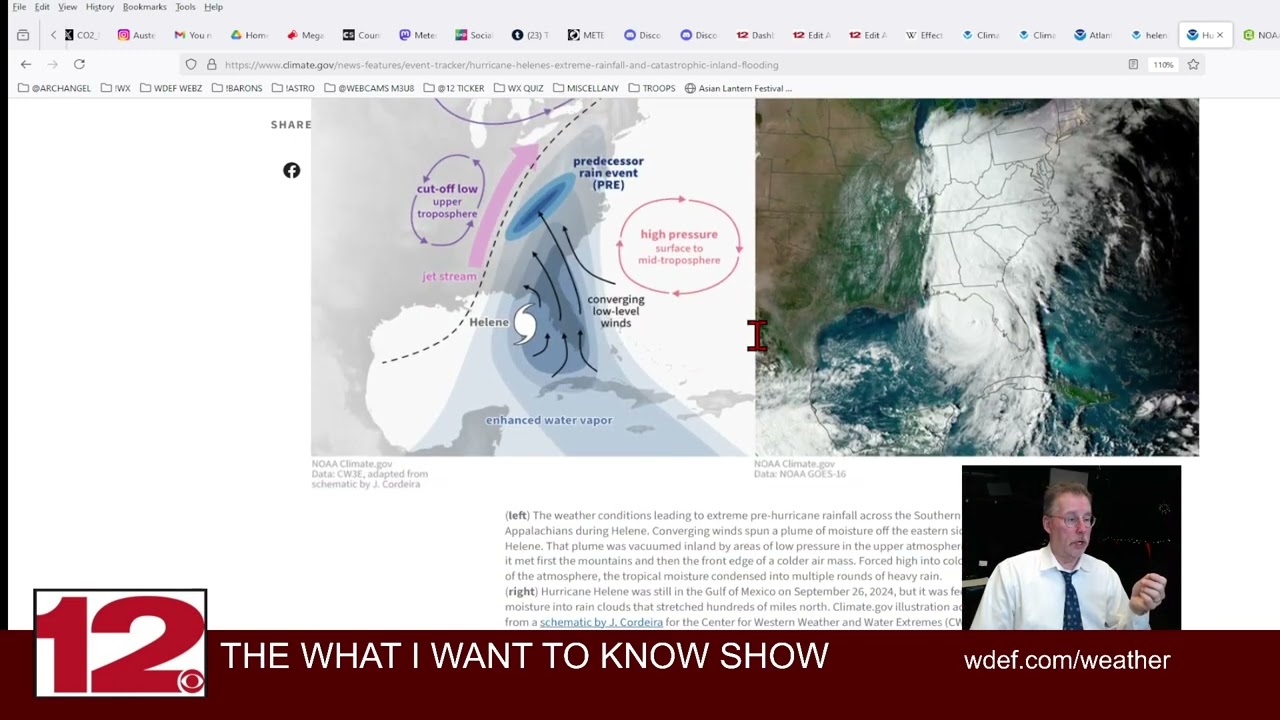This screenshot has width=1280, height=720.
Task: Open the @12 TICKER bookmarks folder
Action: pos(454,88)
